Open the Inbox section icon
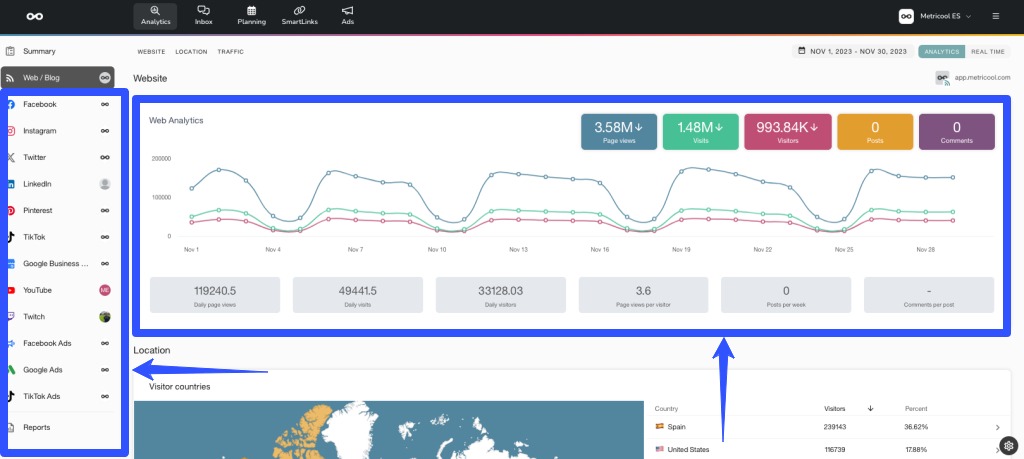 point(203,15)
